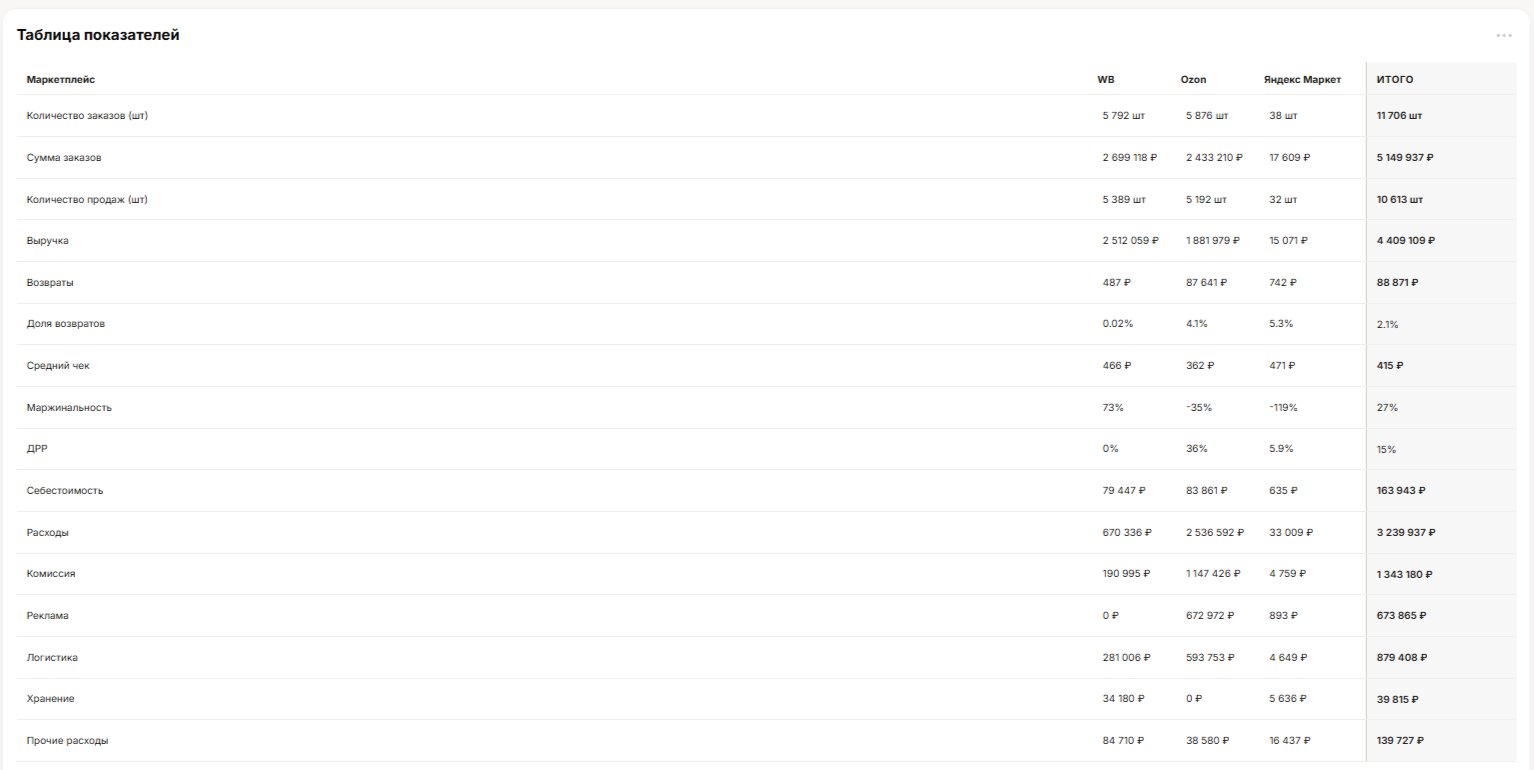Viewport: 1534px width, 770px height.
Task: Select the Количество заказов (шт) row
Action: point(766,116)
